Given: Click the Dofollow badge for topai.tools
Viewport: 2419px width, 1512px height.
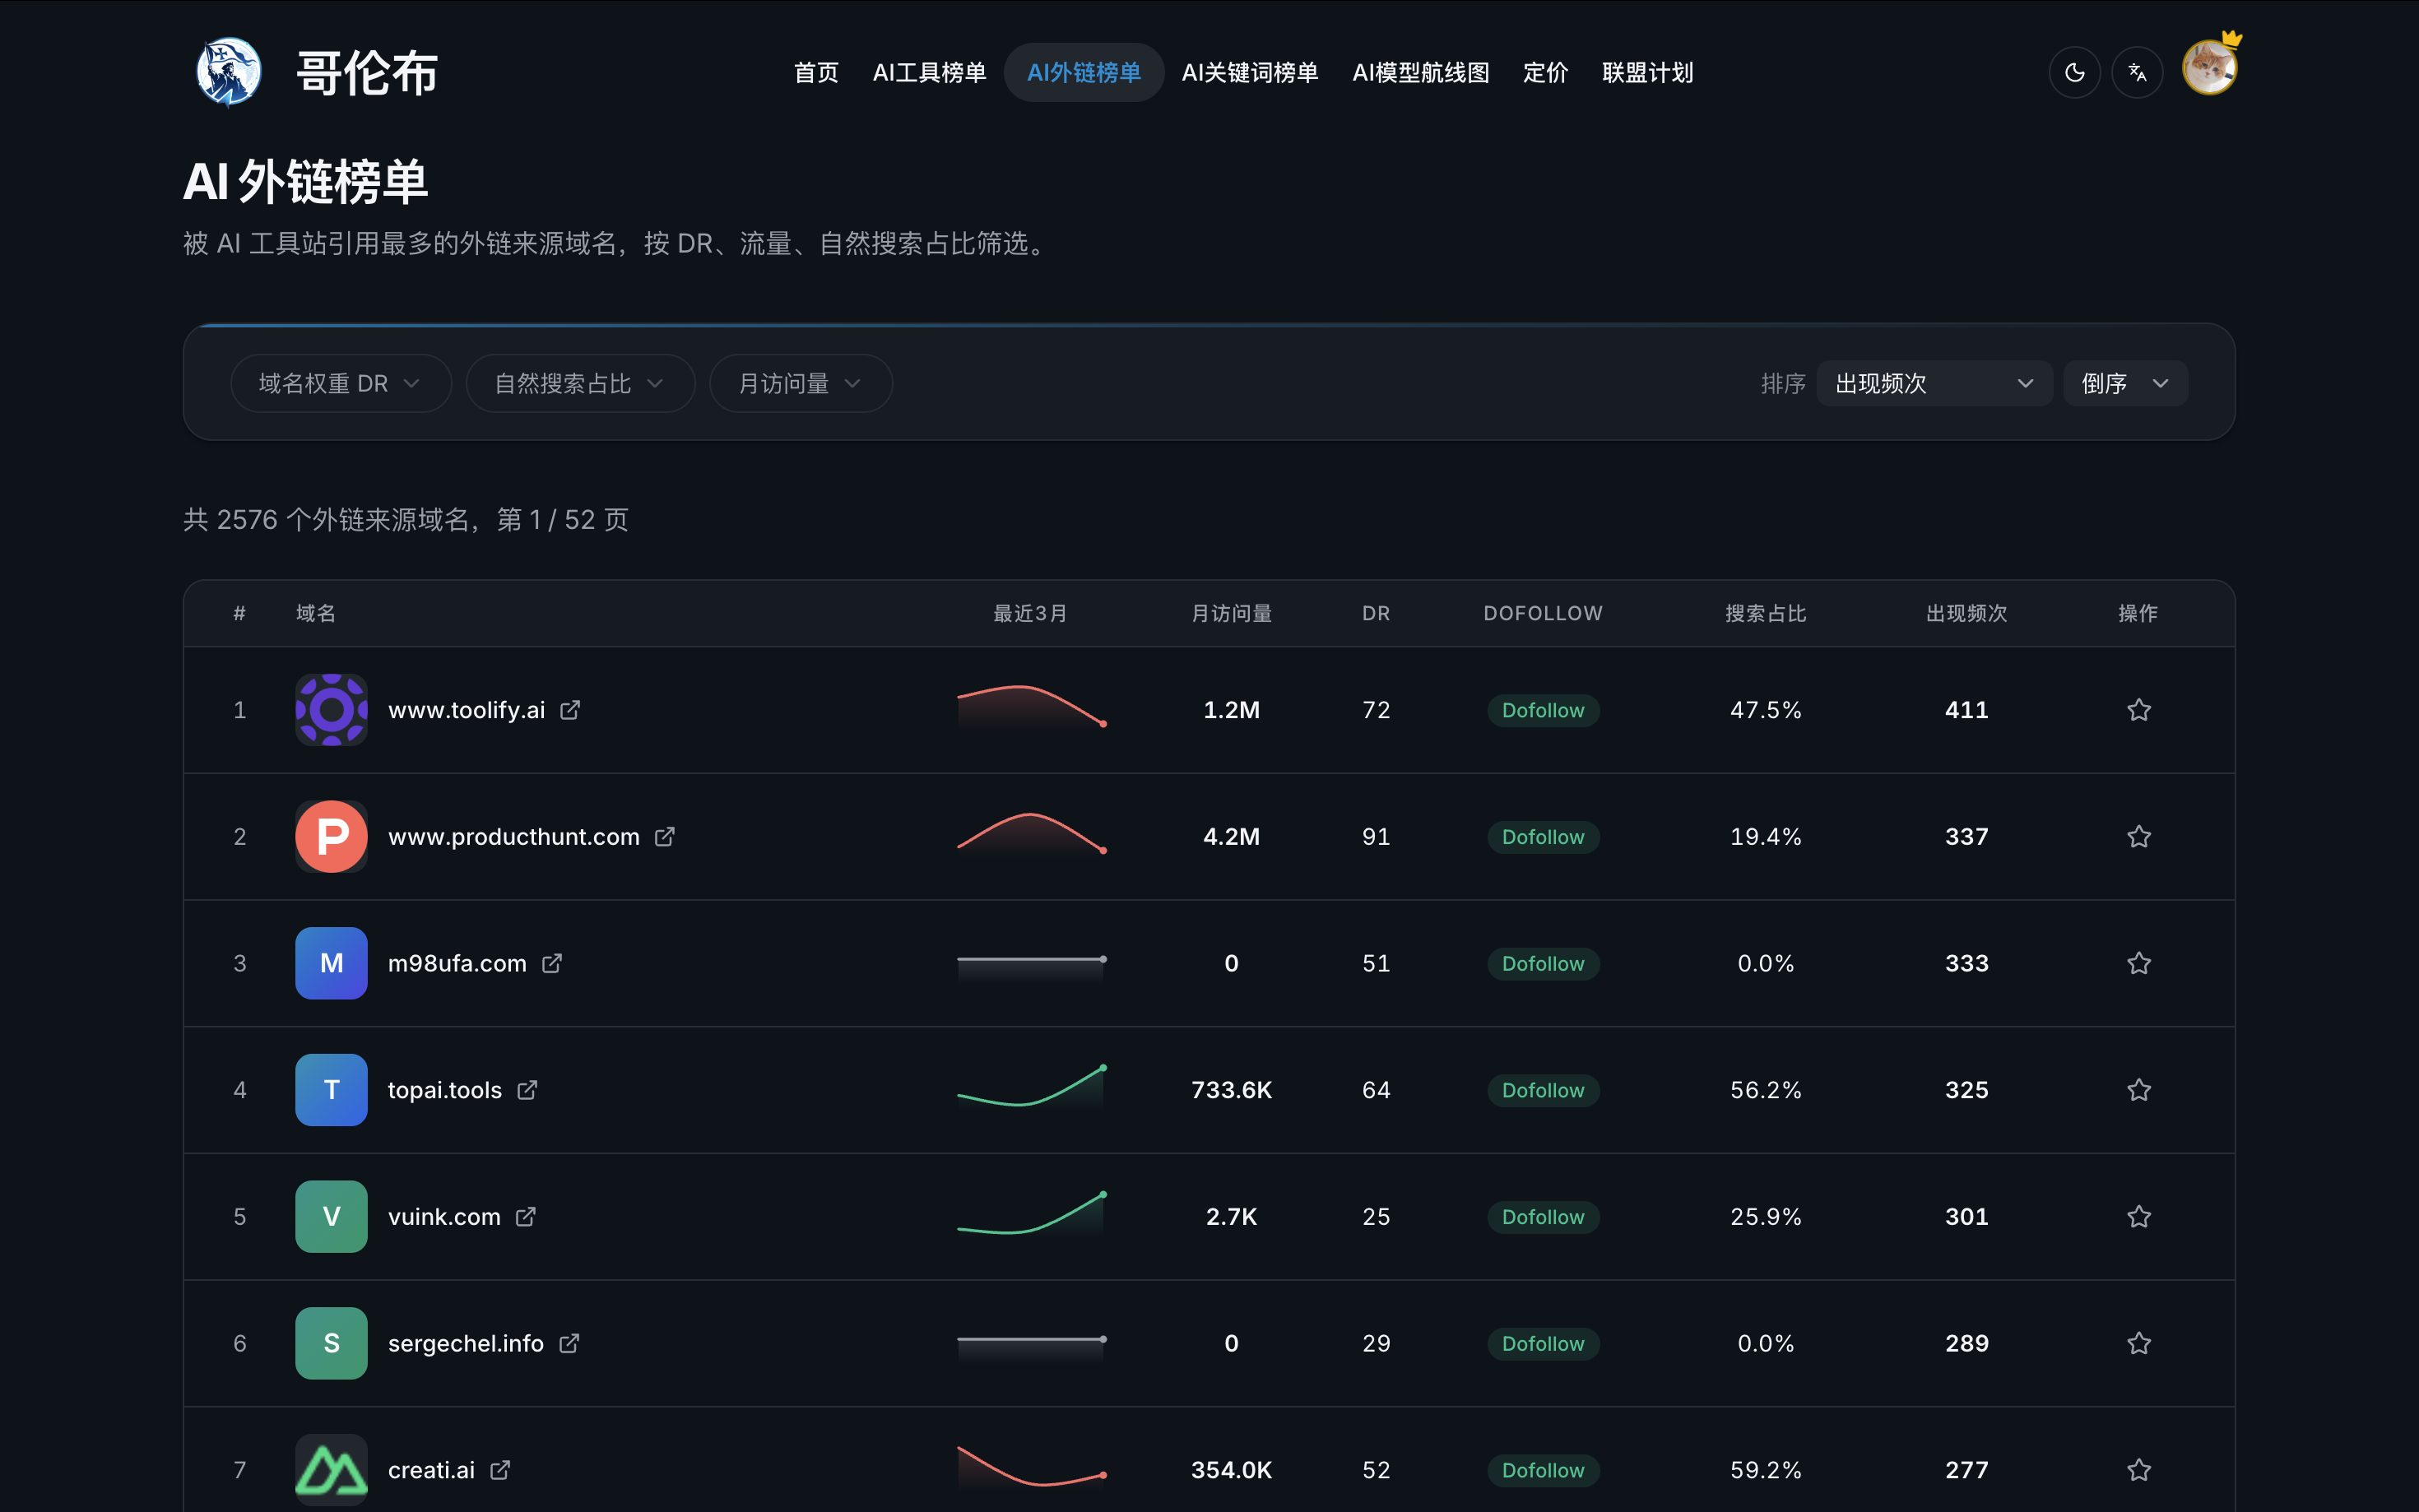Looking at the screenshot, I should point(1543,1090).
